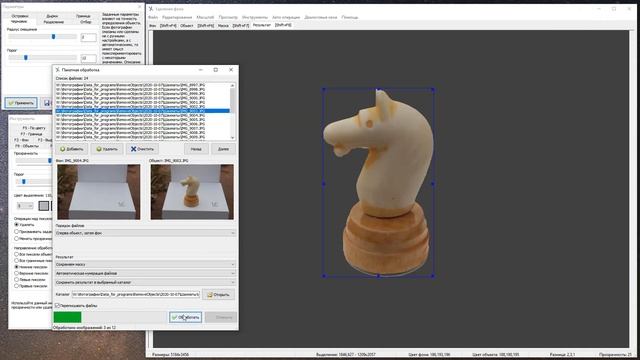Screen dimensions: 640x360
Task: Click the checkmark icon on the Применить button
Action: tap(11, 103)
